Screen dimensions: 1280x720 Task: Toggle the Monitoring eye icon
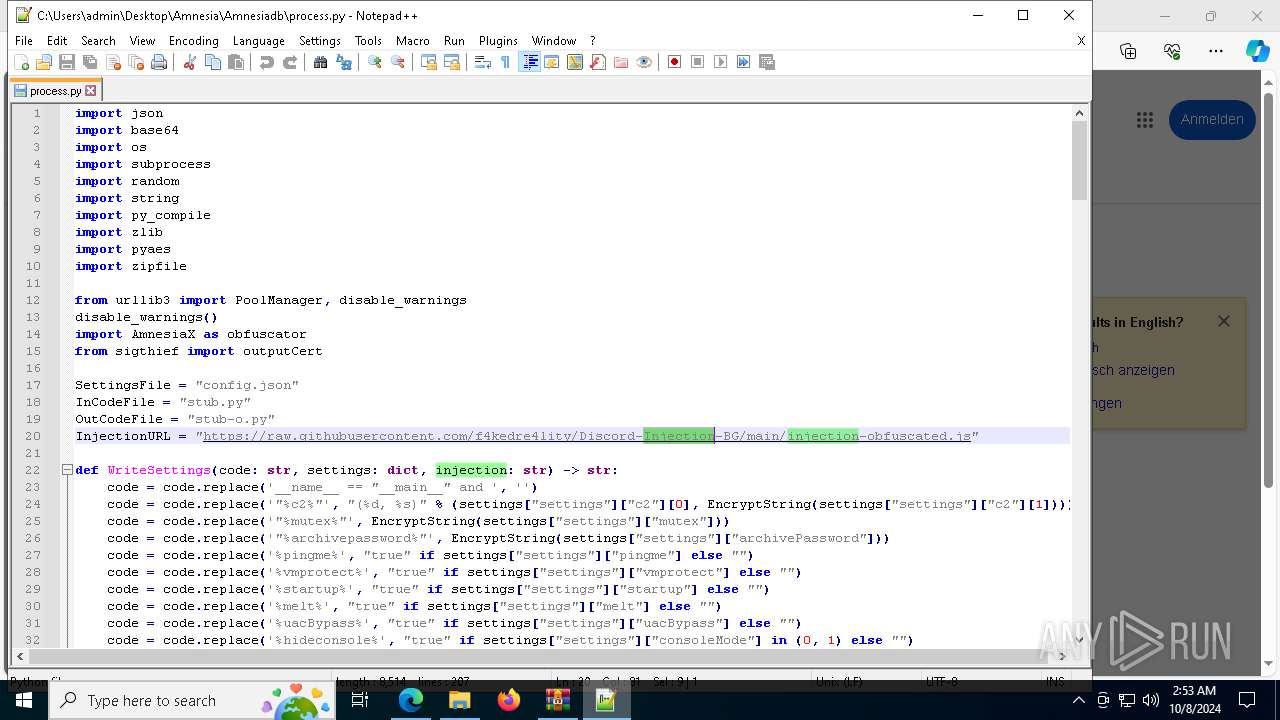click(644, 62)
